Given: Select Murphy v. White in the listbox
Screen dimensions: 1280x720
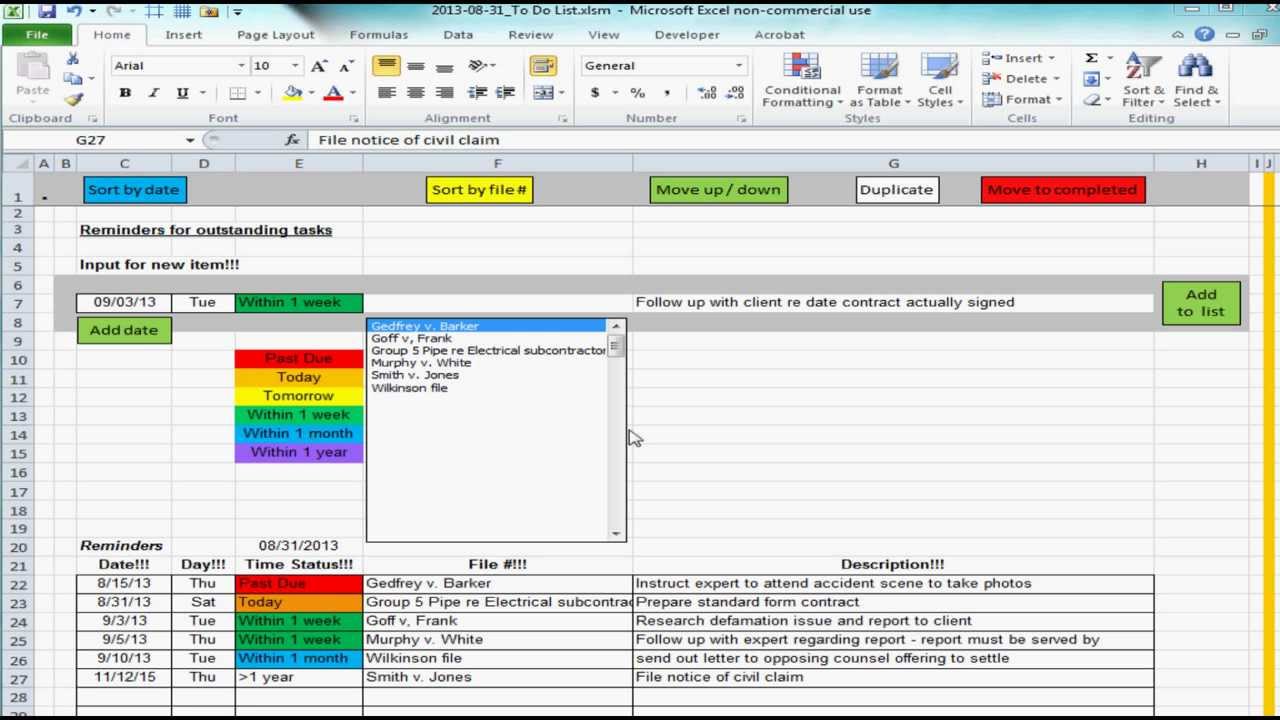Looking at the screenshot, I should point(420,363).
